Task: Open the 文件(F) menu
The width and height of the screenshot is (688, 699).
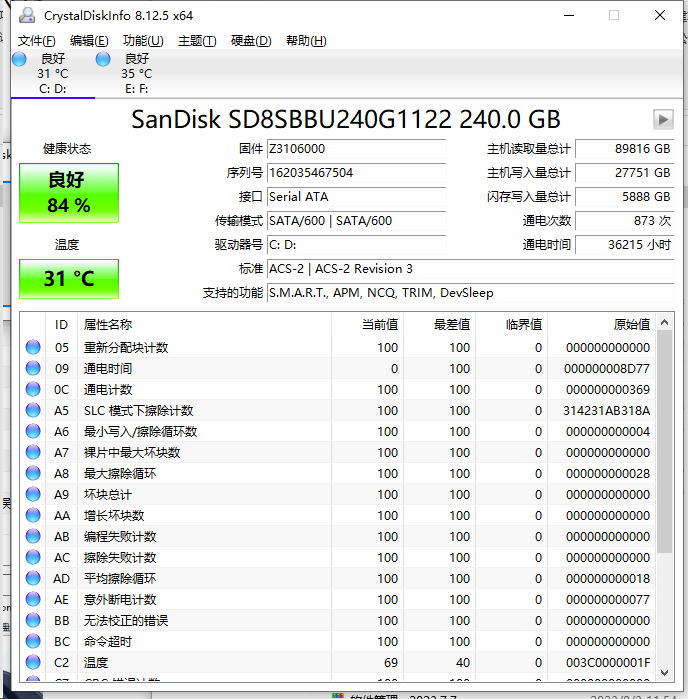Action: [x=37, y=41]
